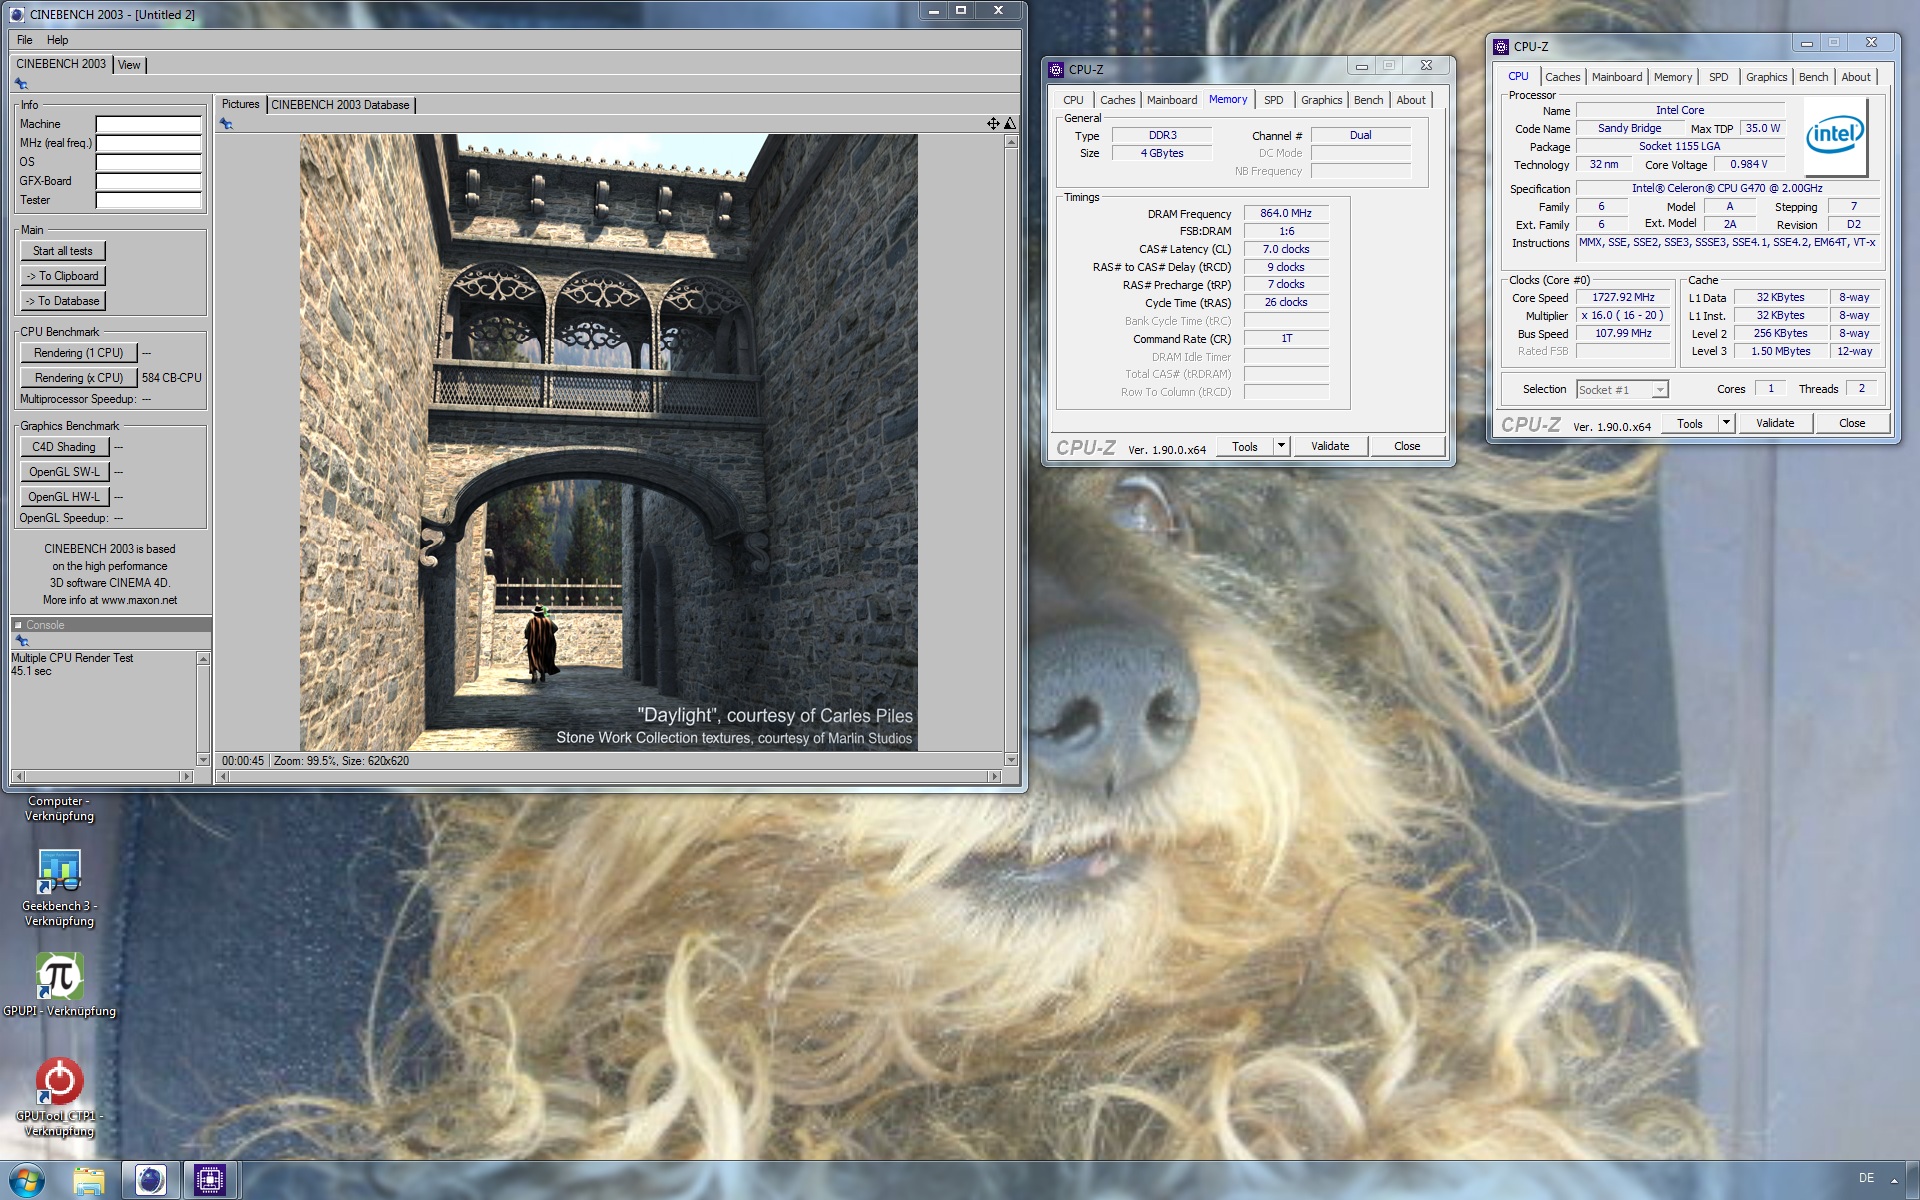Viewport: 1920px width, 1200px height.
Task: Open About tab in CPU-Z CPU window
Action: point(1855,77)
